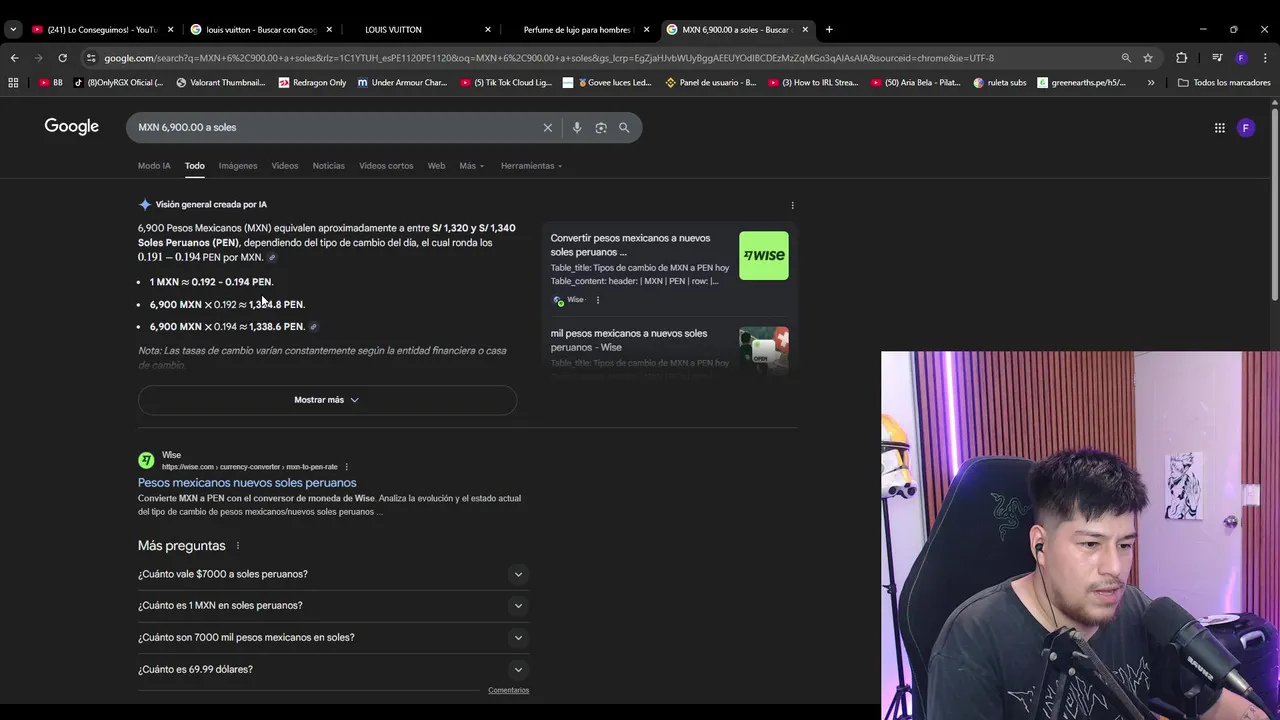
Task: View site information icon in address bar
Action: tap(91, 58)
